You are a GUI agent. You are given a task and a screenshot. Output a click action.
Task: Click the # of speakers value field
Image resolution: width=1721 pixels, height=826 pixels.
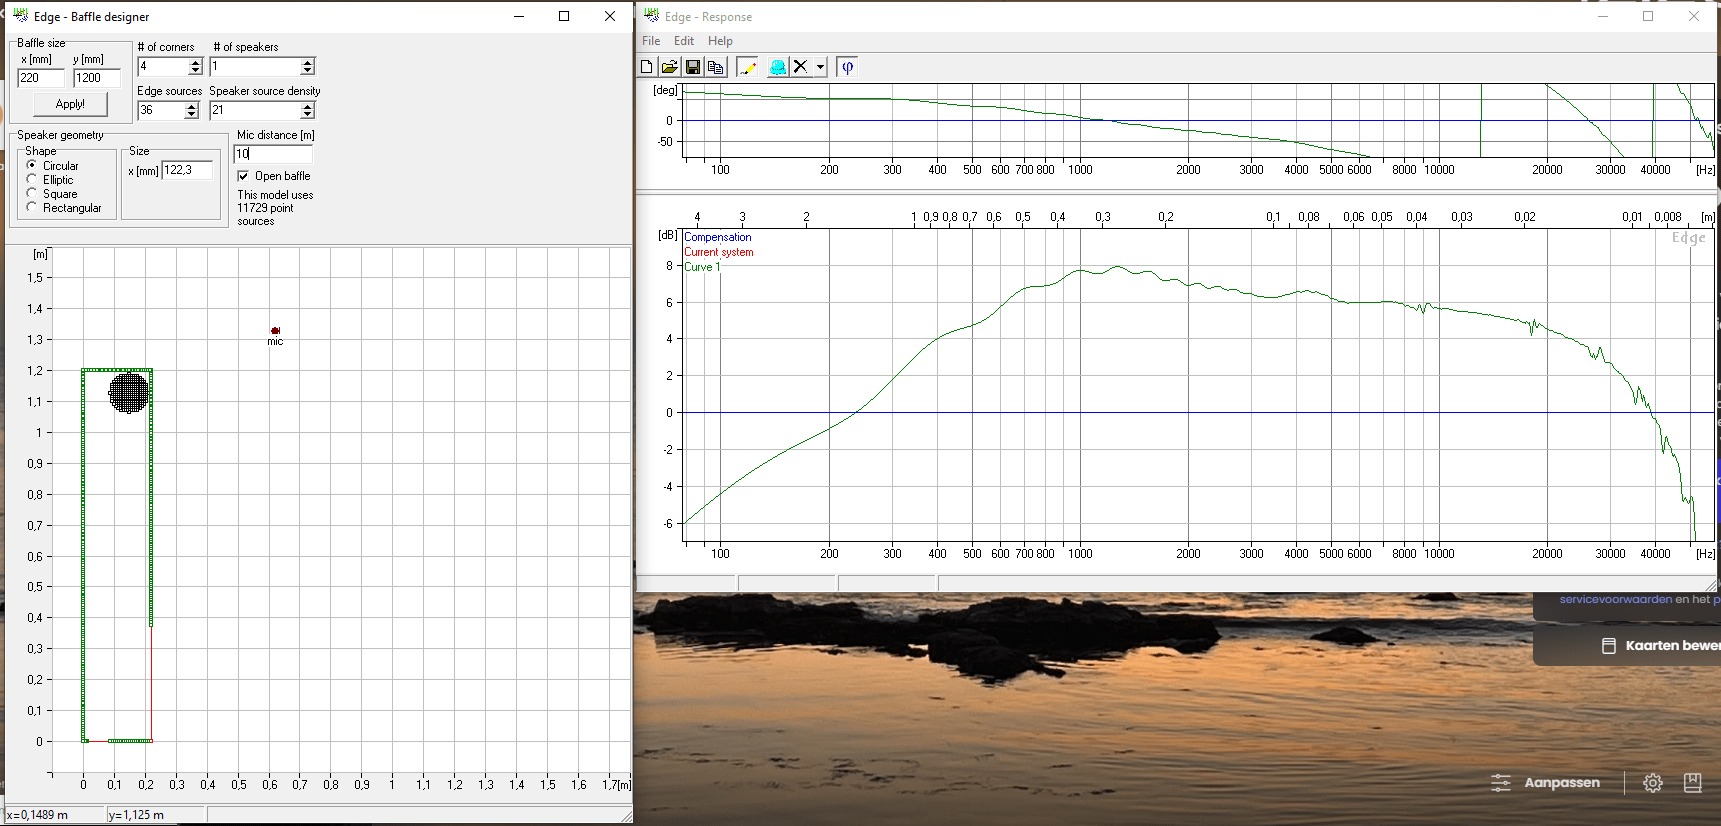[255, 66]
